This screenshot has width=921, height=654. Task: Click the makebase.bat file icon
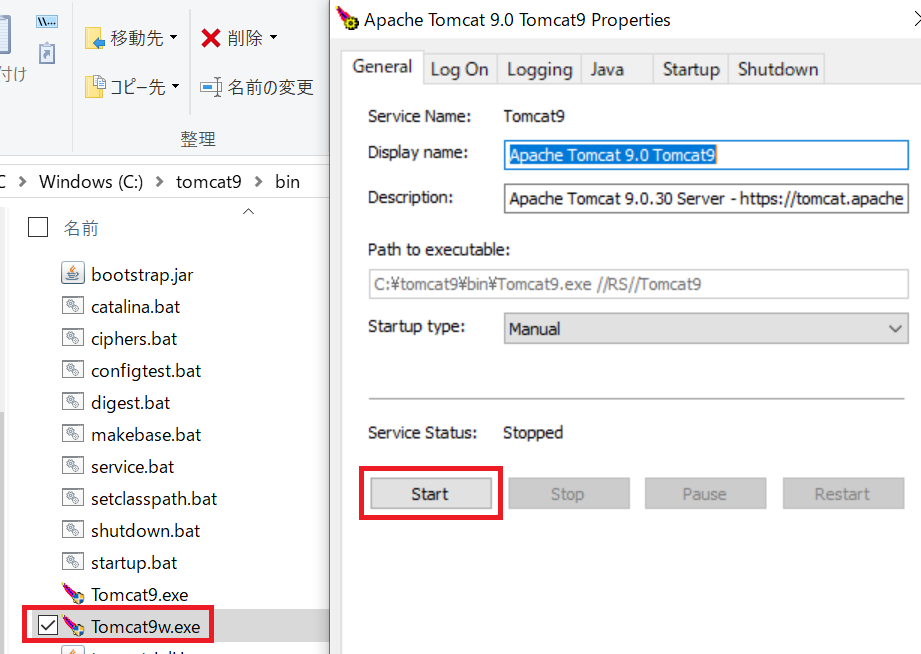coord(73,434)
